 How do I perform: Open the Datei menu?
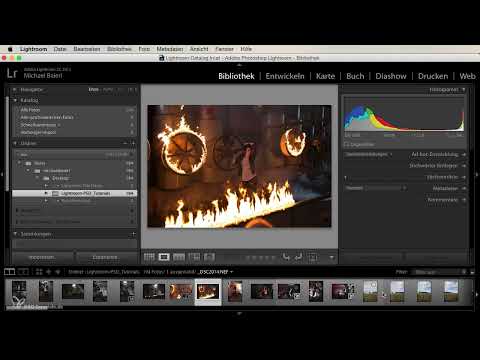[60, 49]
